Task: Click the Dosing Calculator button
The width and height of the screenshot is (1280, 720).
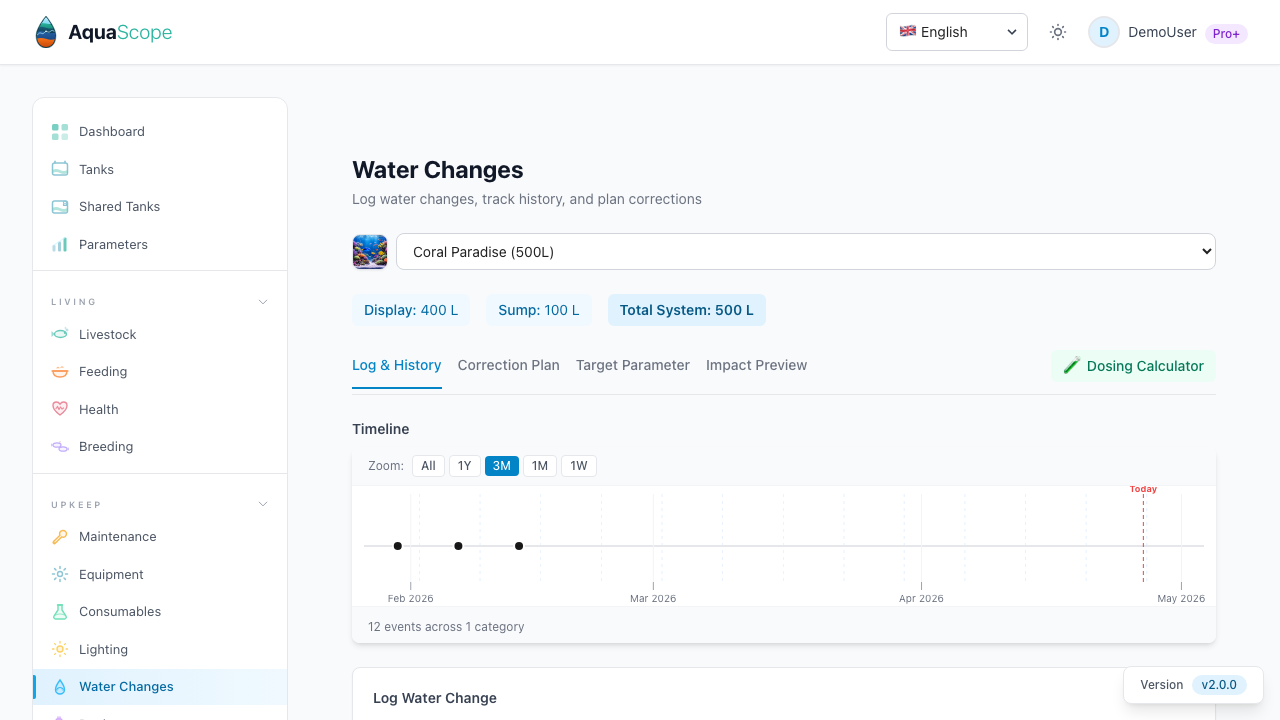Action: pos(1133,366)
